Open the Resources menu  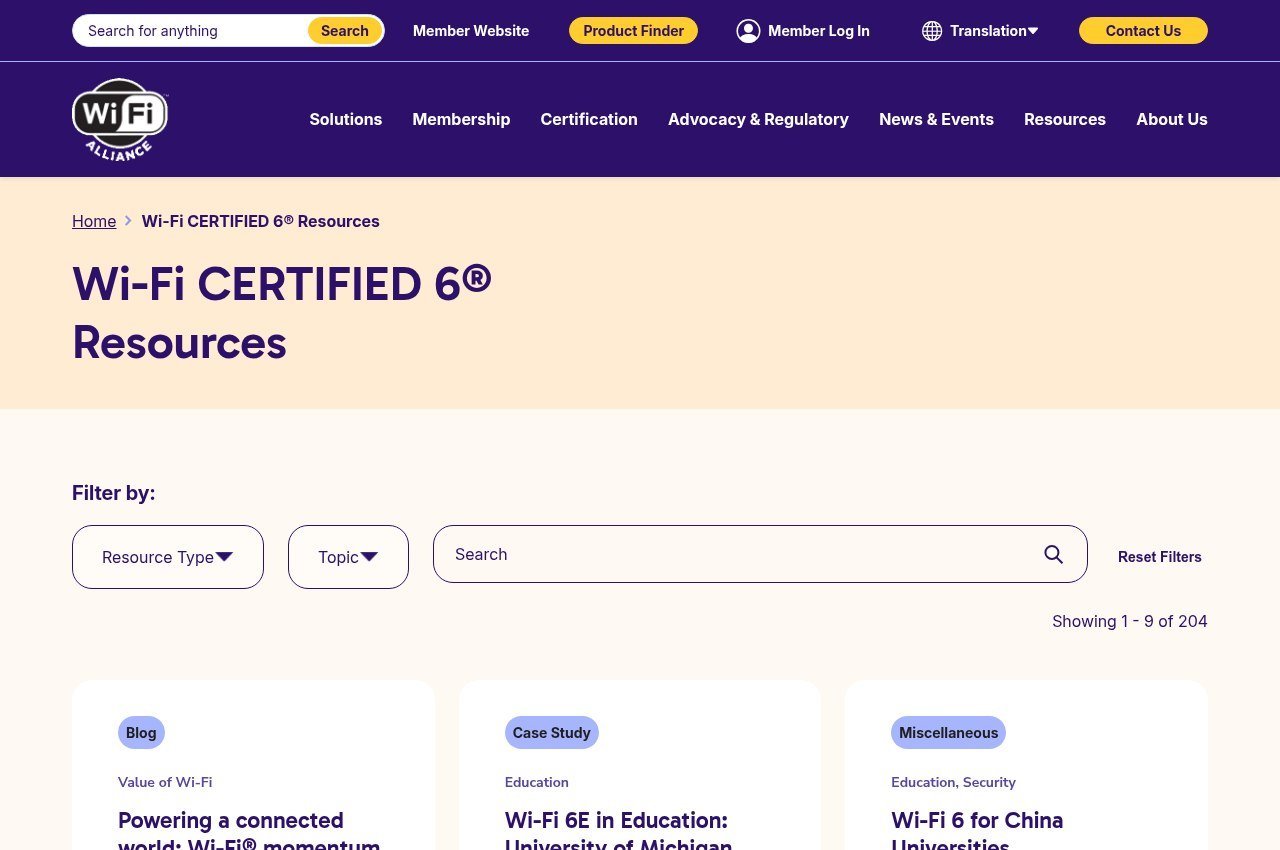click(x=1065, y=119)
